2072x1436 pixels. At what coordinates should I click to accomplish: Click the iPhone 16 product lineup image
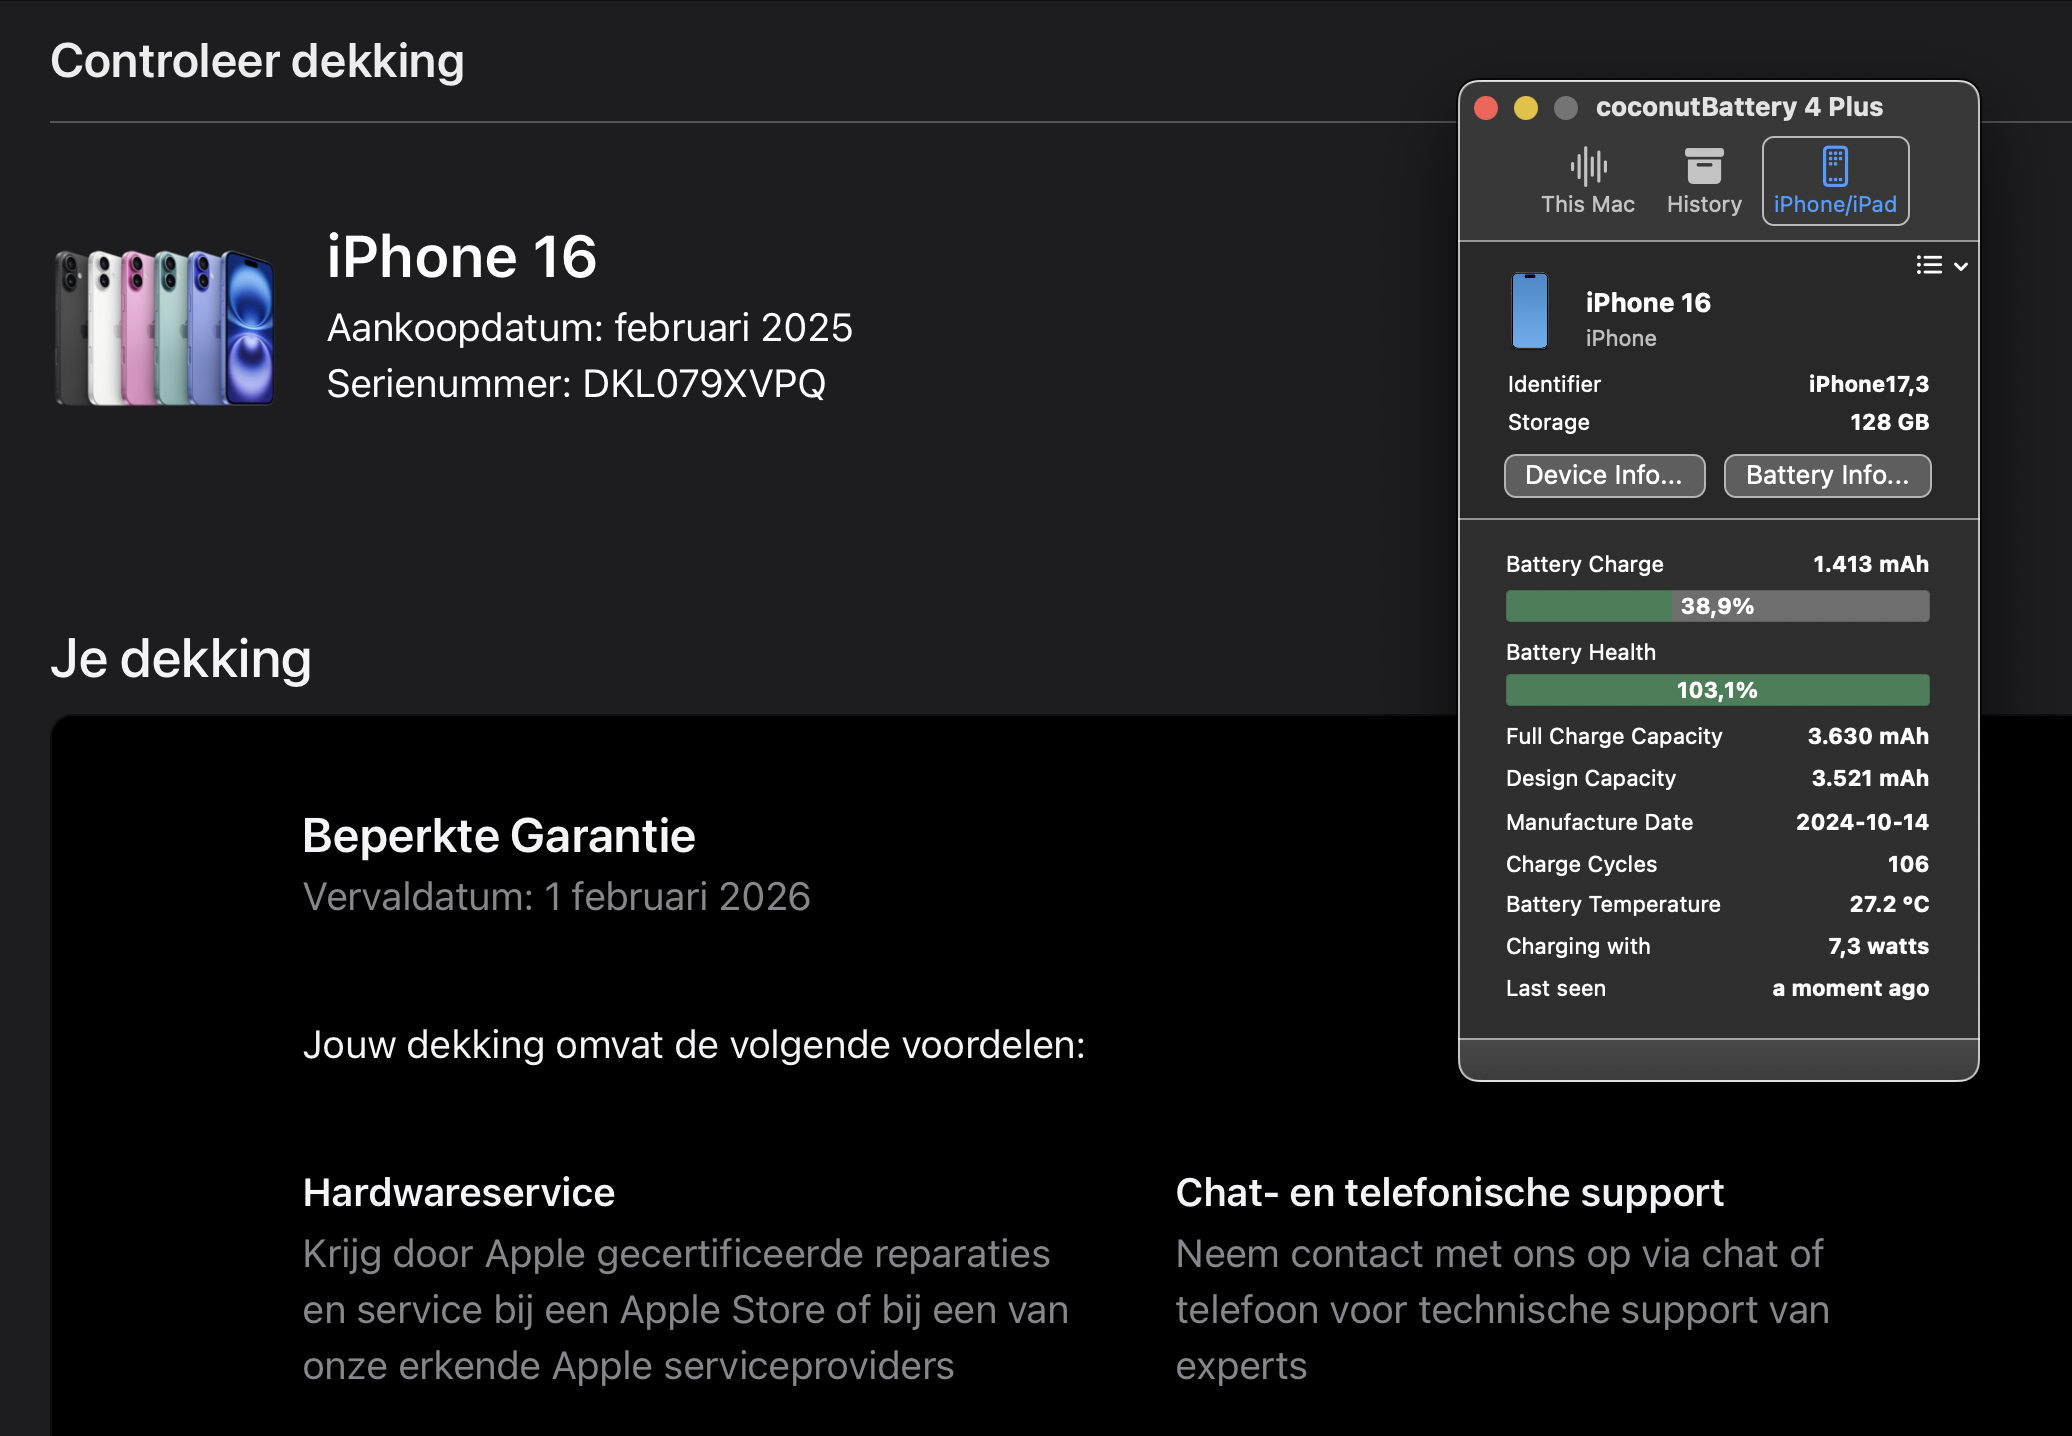click(165, 328)
